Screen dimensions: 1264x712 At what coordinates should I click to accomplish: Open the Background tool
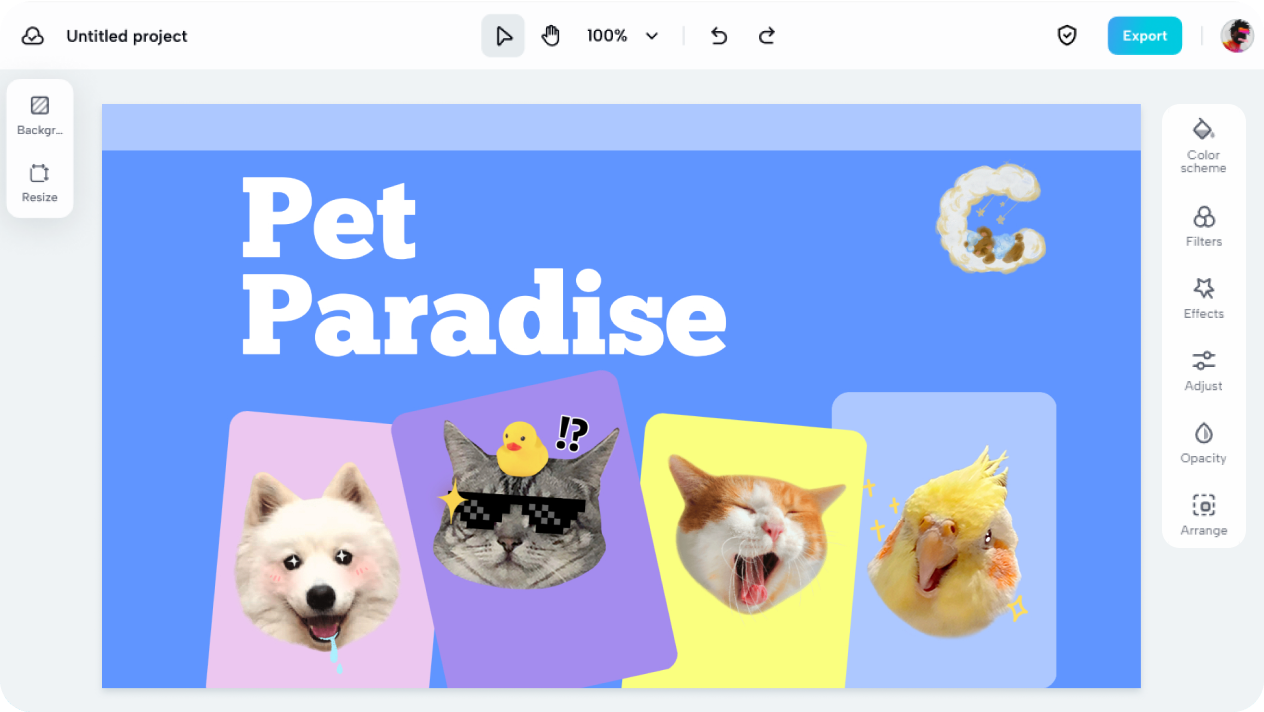[x=40, y=115]
